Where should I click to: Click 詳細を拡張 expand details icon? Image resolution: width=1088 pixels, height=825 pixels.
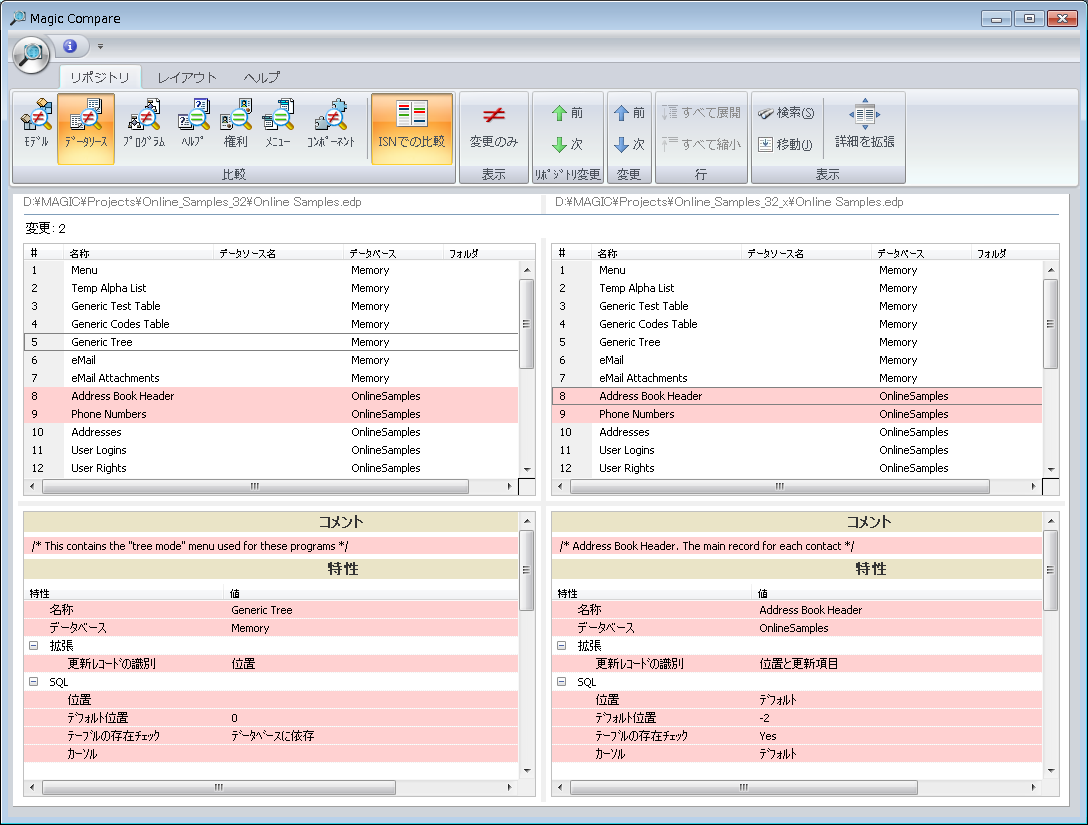(x=865, y=126)
